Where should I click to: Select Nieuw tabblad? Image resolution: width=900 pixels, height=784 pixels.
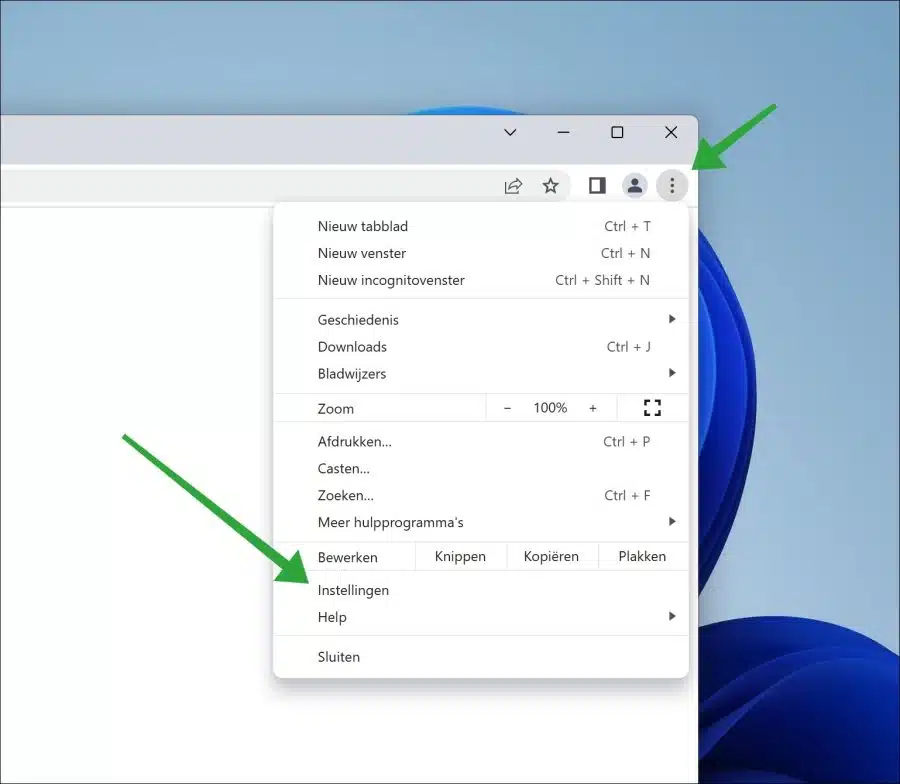[x=481, y=226]
